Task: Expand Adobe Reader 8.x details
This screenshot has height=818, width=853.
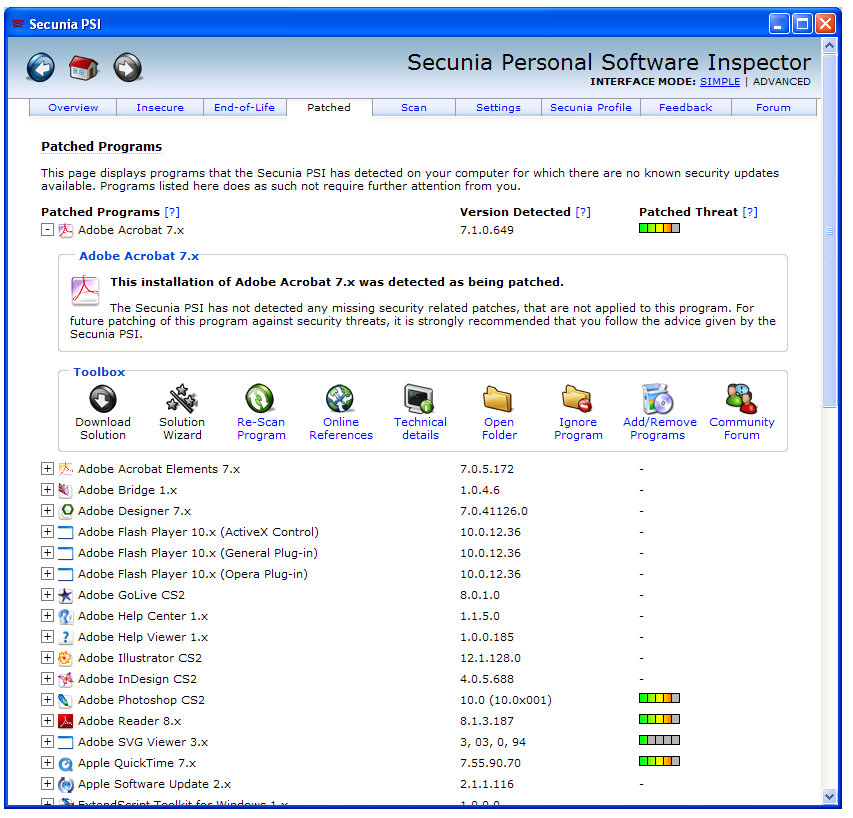Action: [x=47, y=721]
